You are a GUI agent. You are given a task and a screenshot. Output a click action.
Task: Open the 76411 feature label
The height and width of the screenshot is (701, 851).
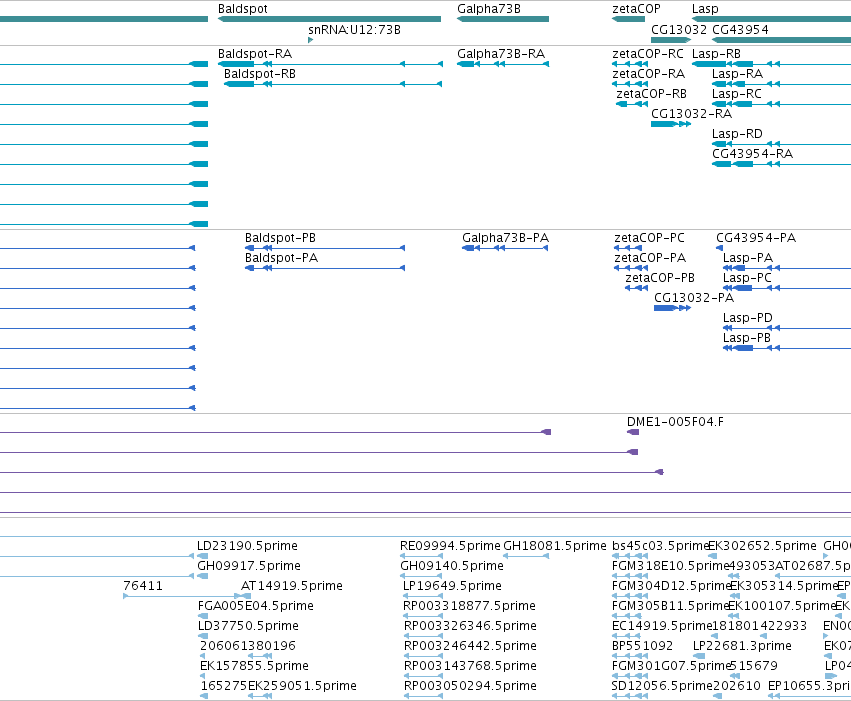pyautogui.click(x=143, y=586)
